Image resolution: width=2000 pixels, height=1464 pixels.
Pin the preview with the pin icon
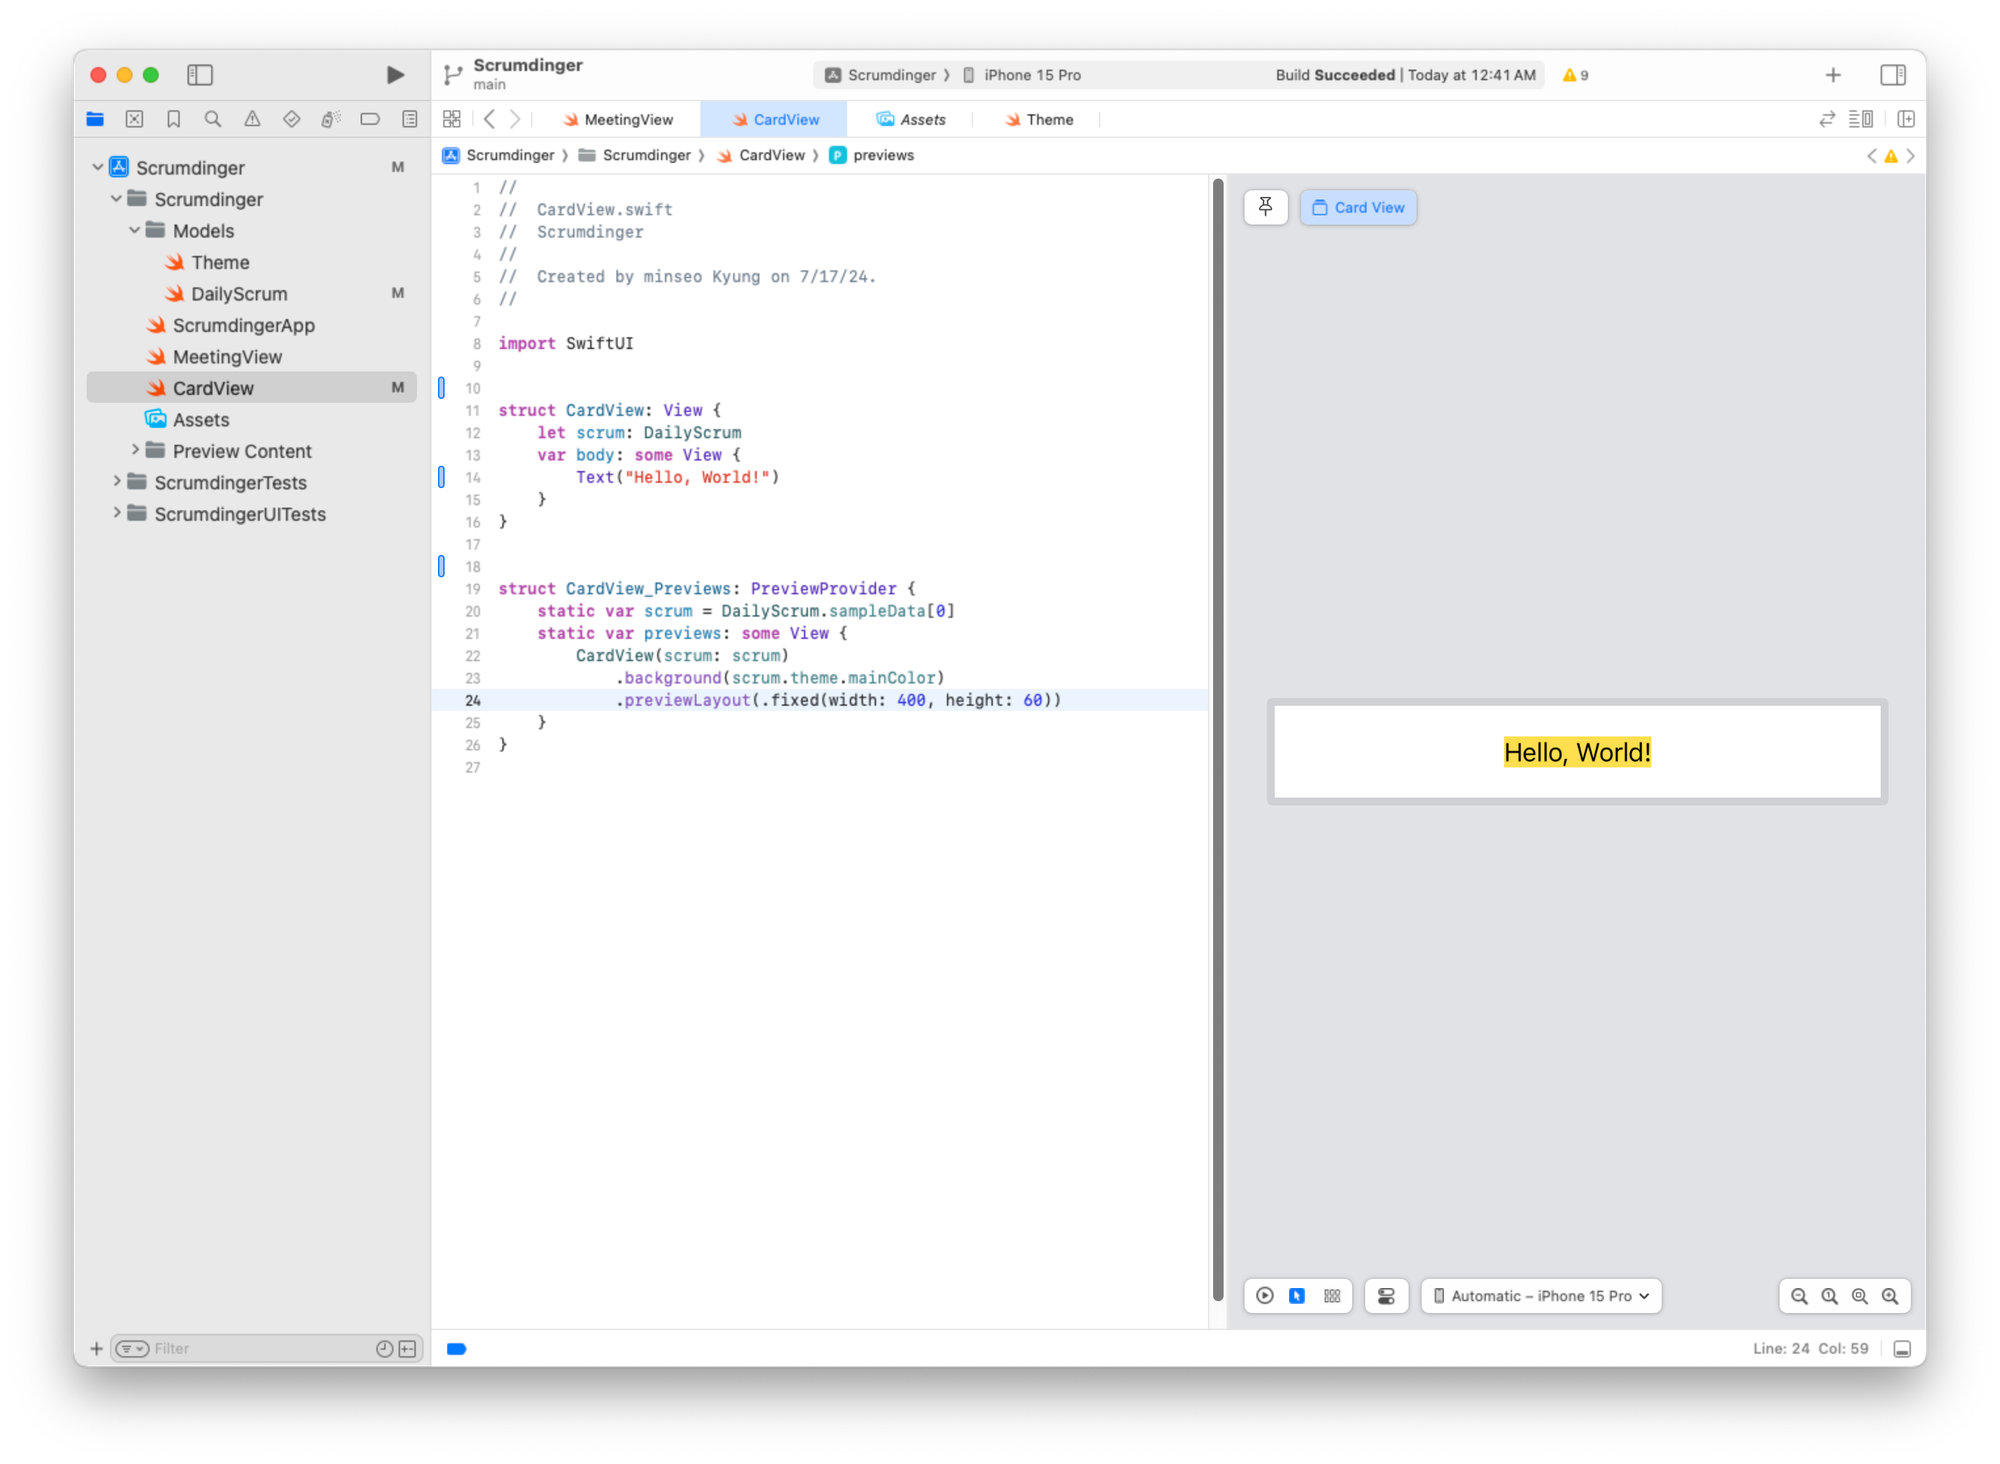pyautogui.click(x=1265, y=207)
